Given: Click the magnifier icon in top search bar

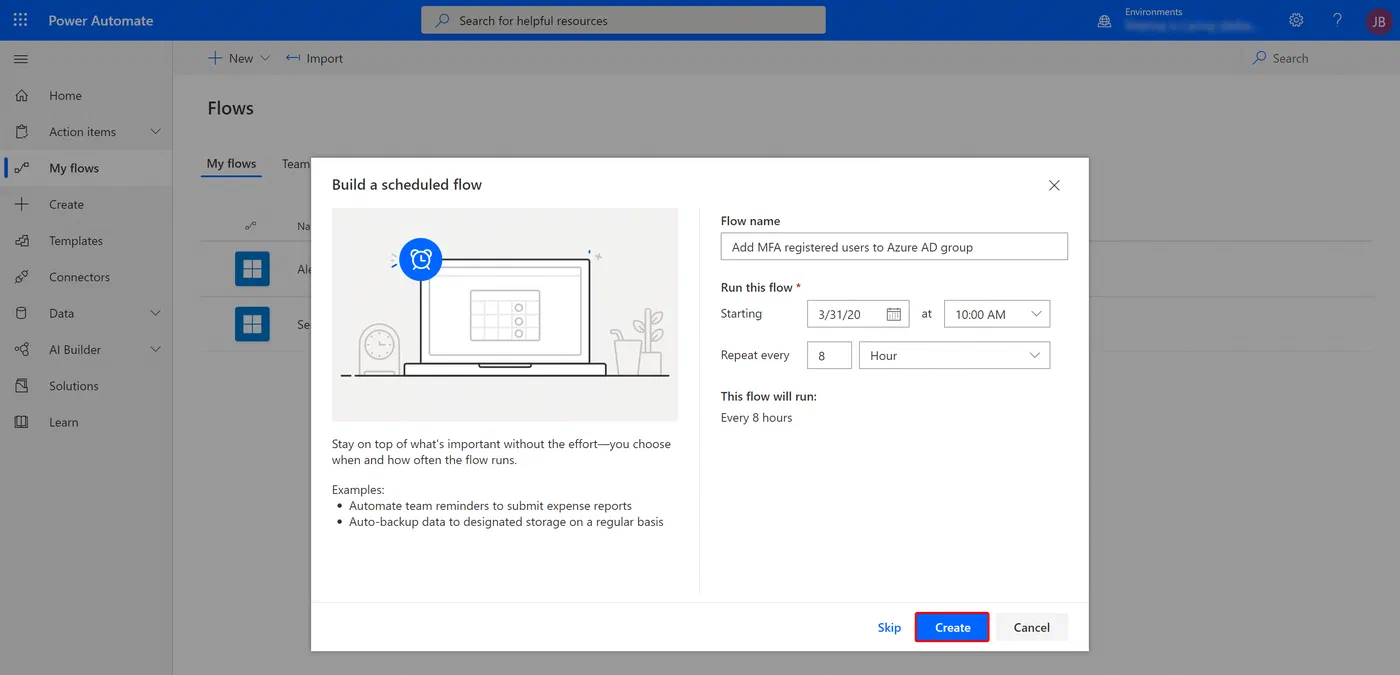Looking at the screenshot, I should point(442,20).
